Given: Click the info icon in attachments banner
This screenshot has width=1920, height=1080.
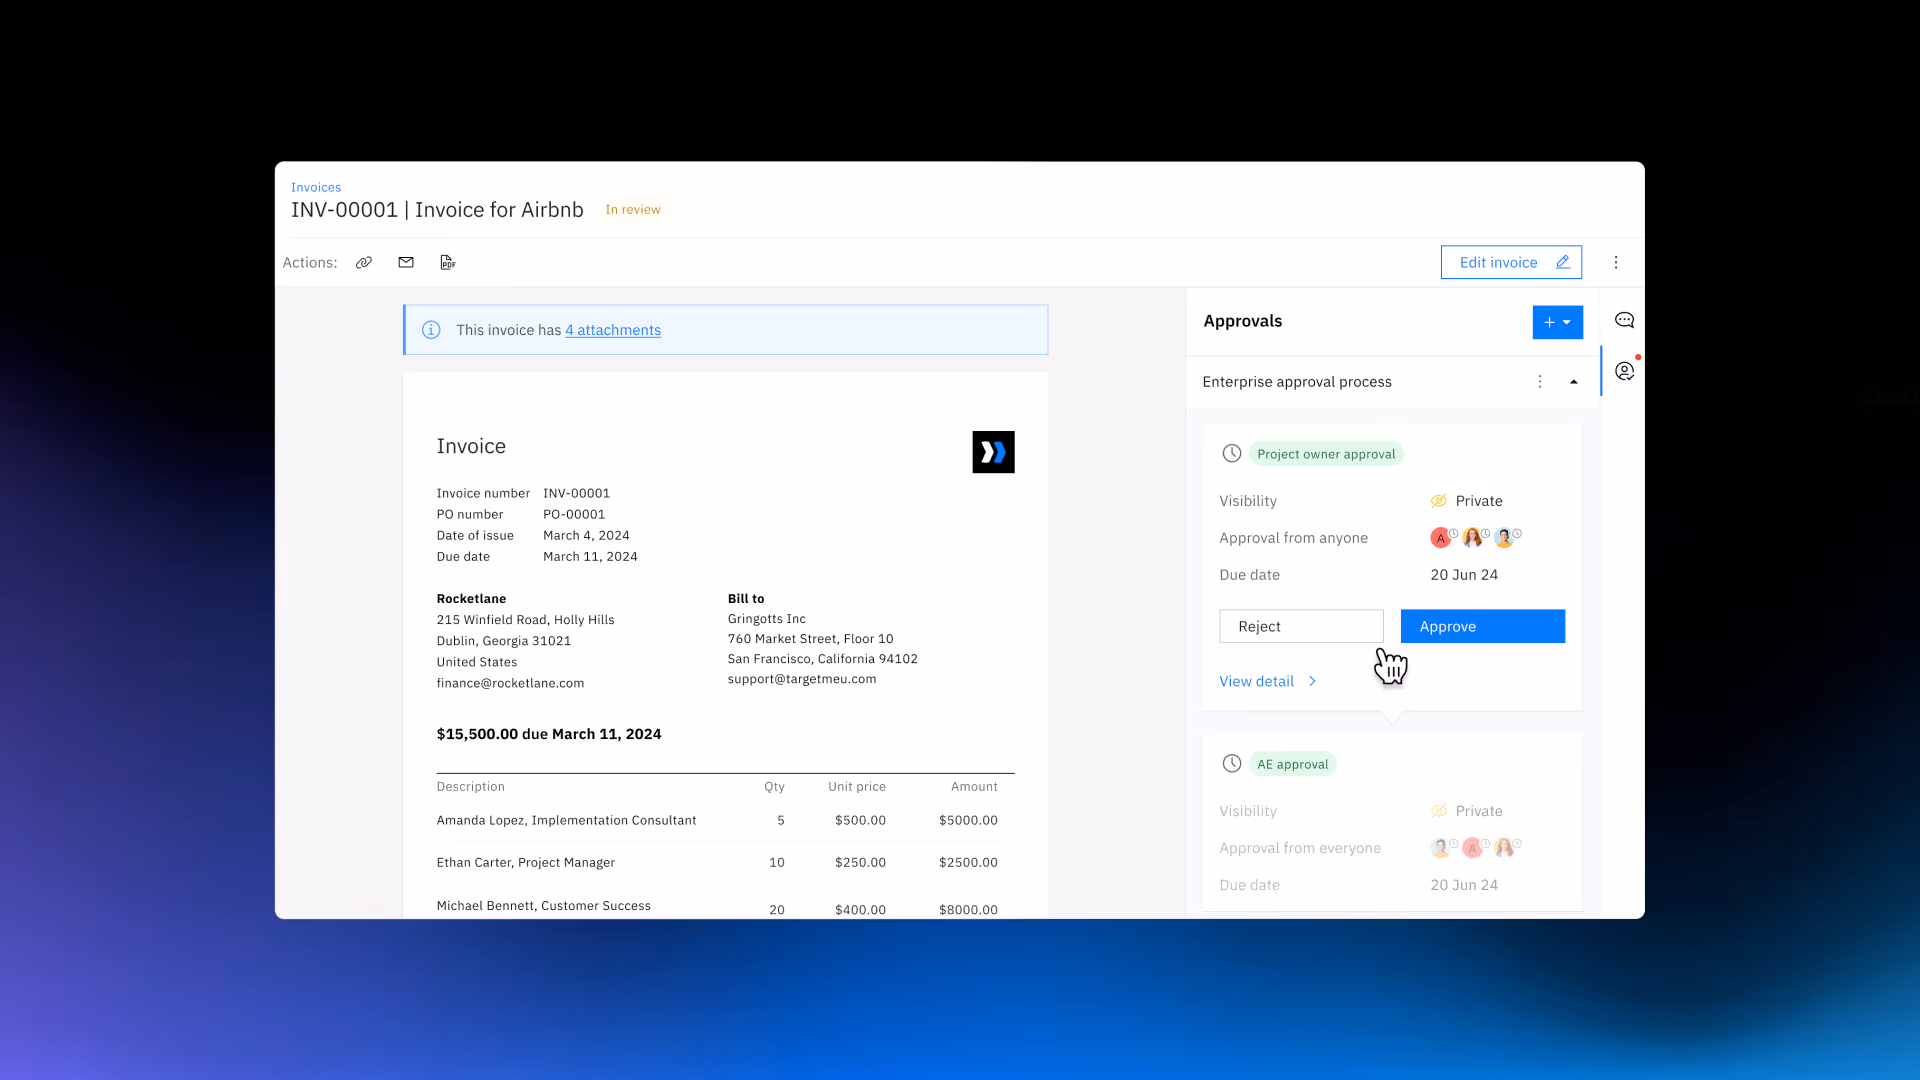Looking at the screenshot, I should [431, 330].
